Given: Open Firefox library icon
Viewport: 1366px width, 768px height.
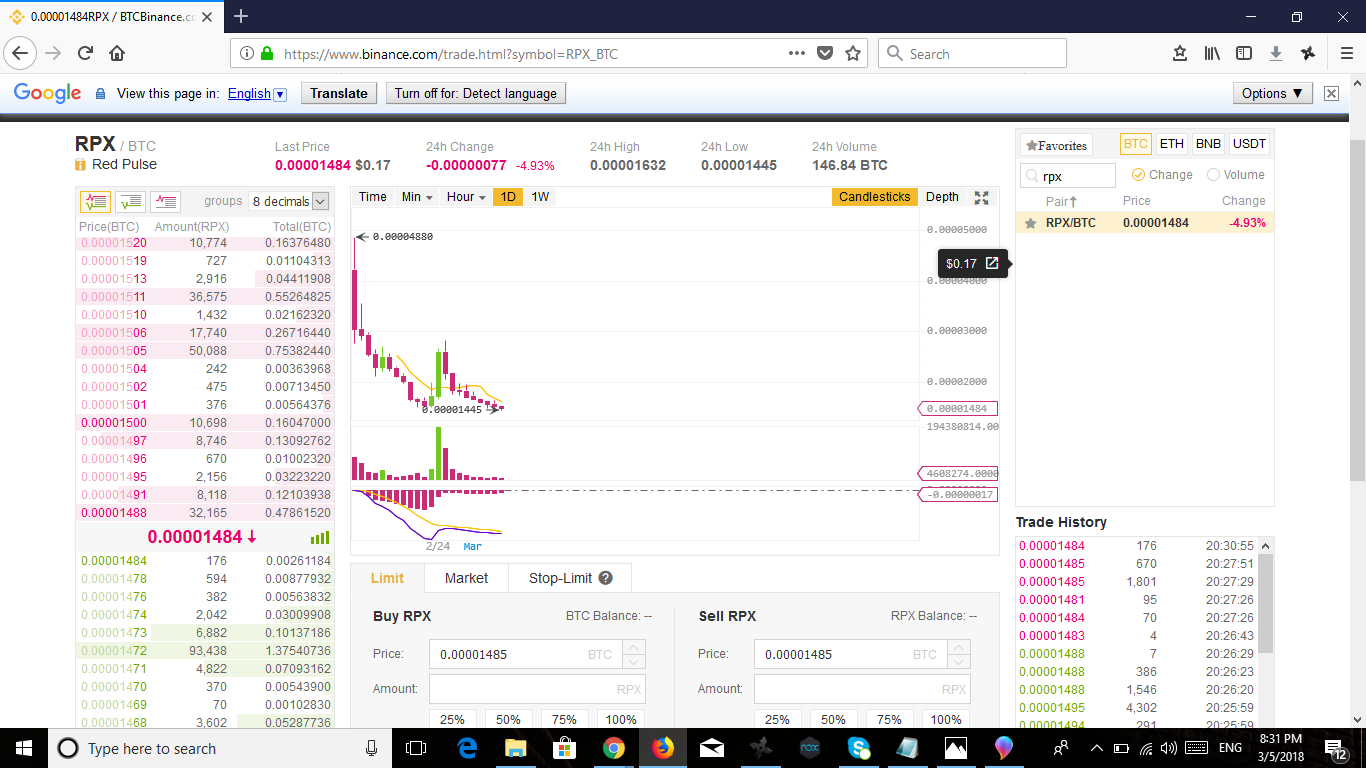Looking at the screenshot, I should tap(1212, 53).
